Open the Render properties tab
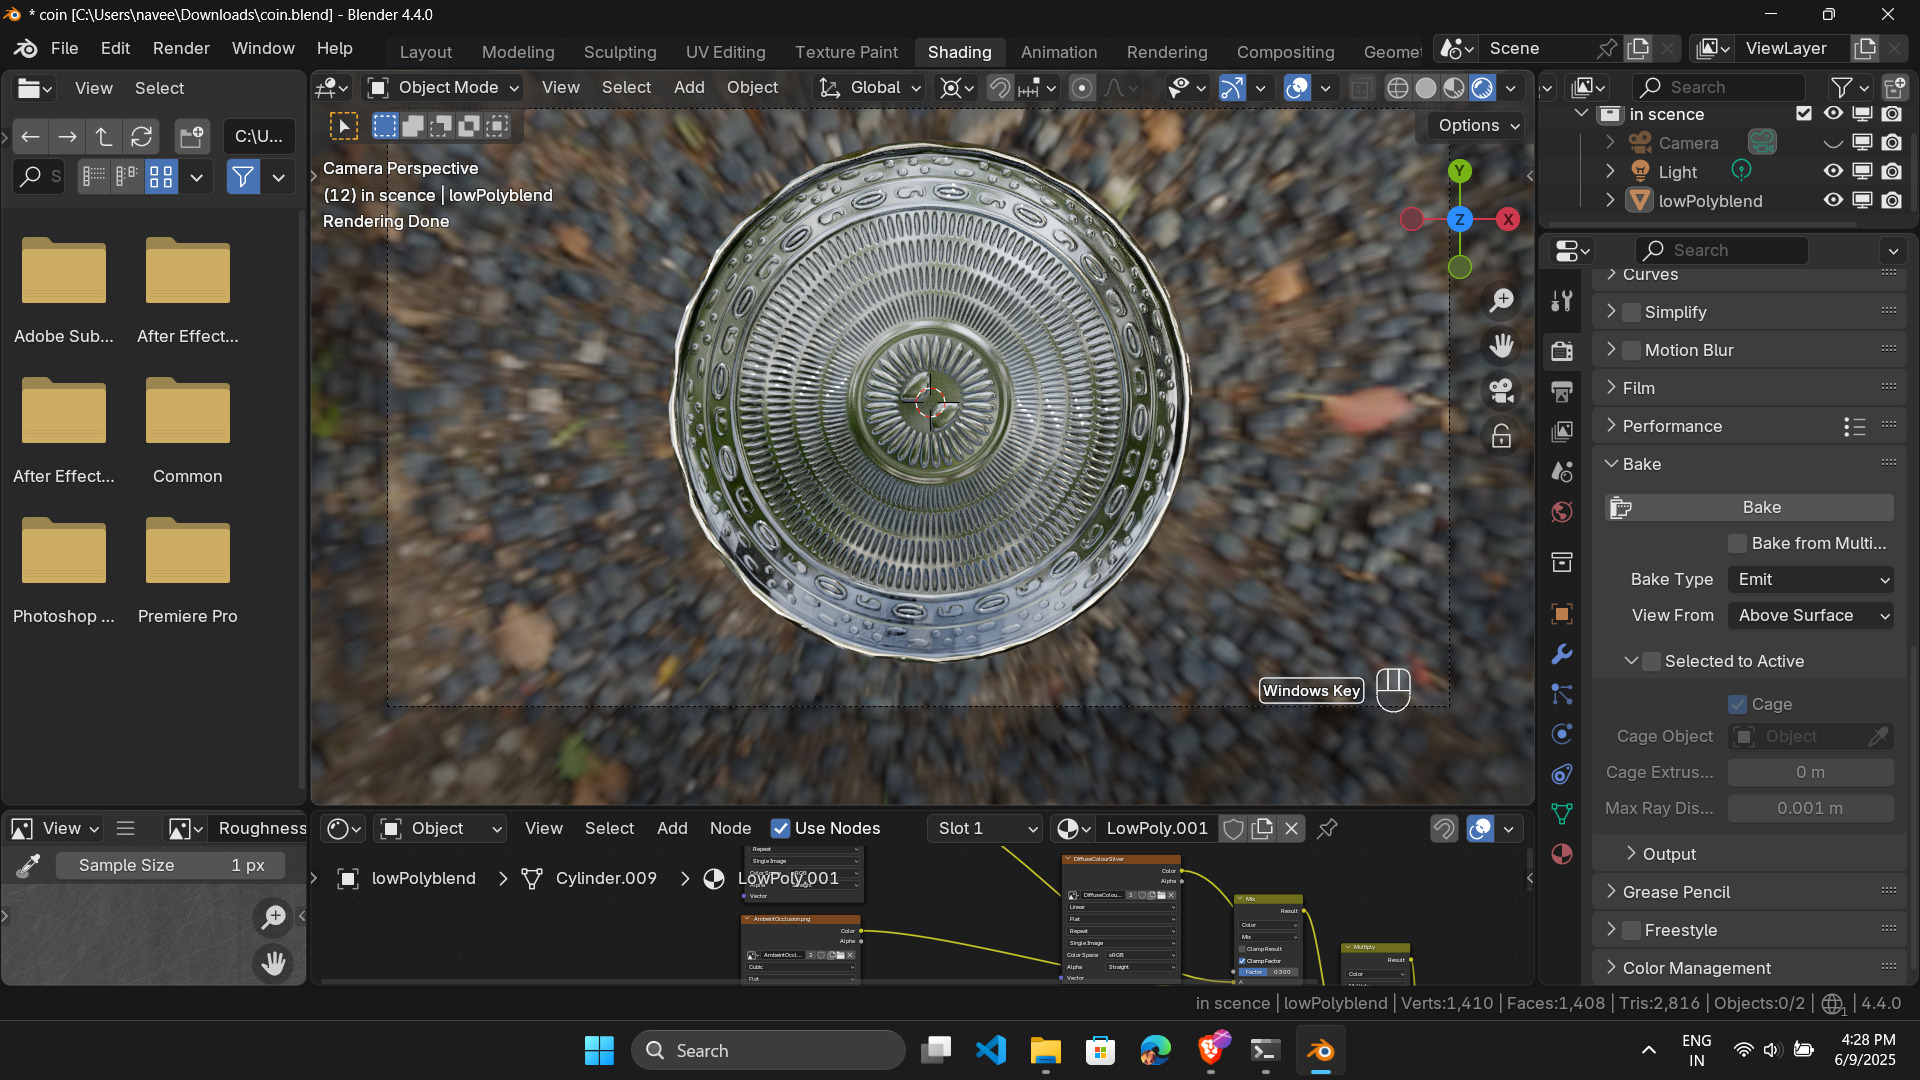The image size is (1920, 1080). pos(1562,351)
